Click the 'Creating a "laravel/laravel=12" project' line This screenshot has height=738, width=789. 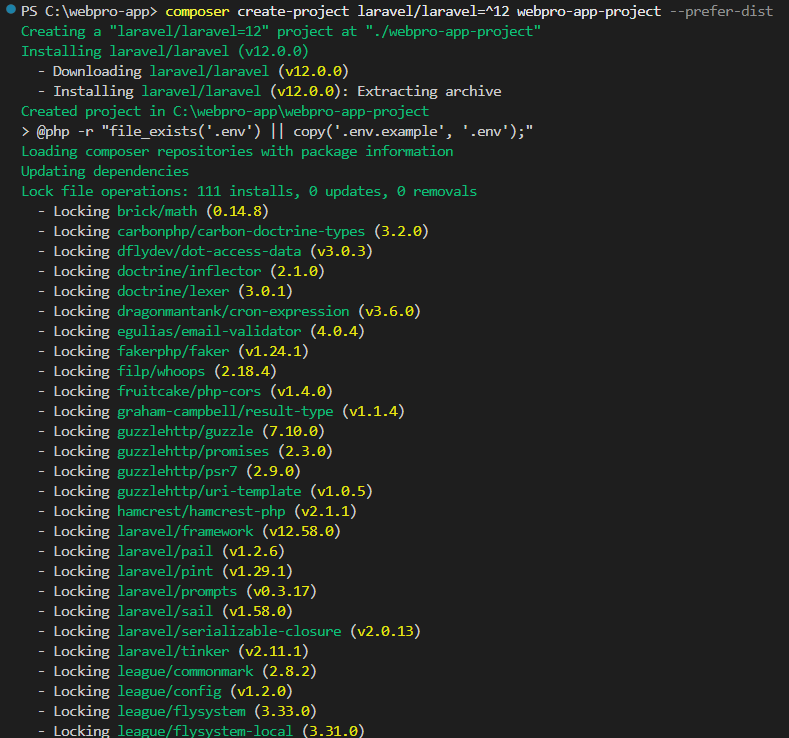pos(281,32)
